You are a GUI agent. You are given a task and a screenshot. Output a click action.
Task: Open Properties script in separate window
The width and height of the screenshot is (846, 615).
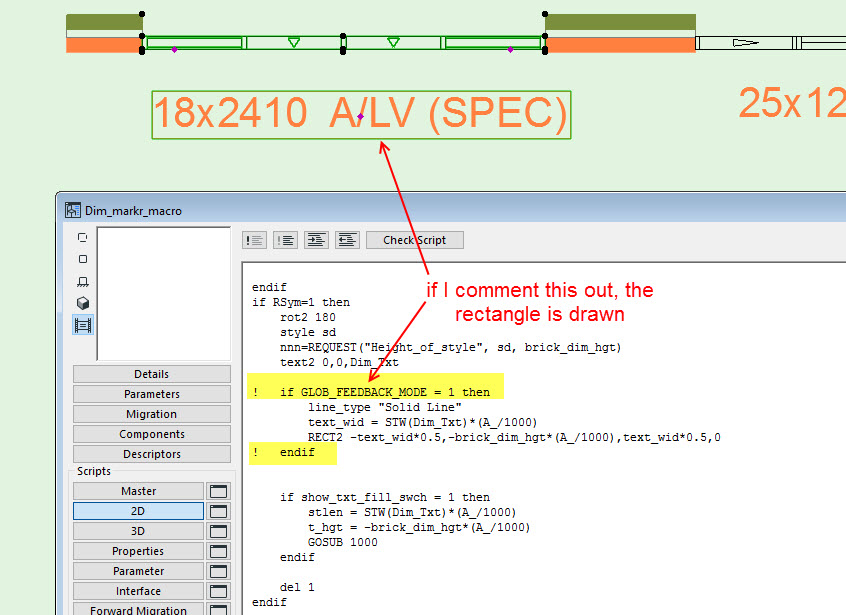(x=219, y=551)
